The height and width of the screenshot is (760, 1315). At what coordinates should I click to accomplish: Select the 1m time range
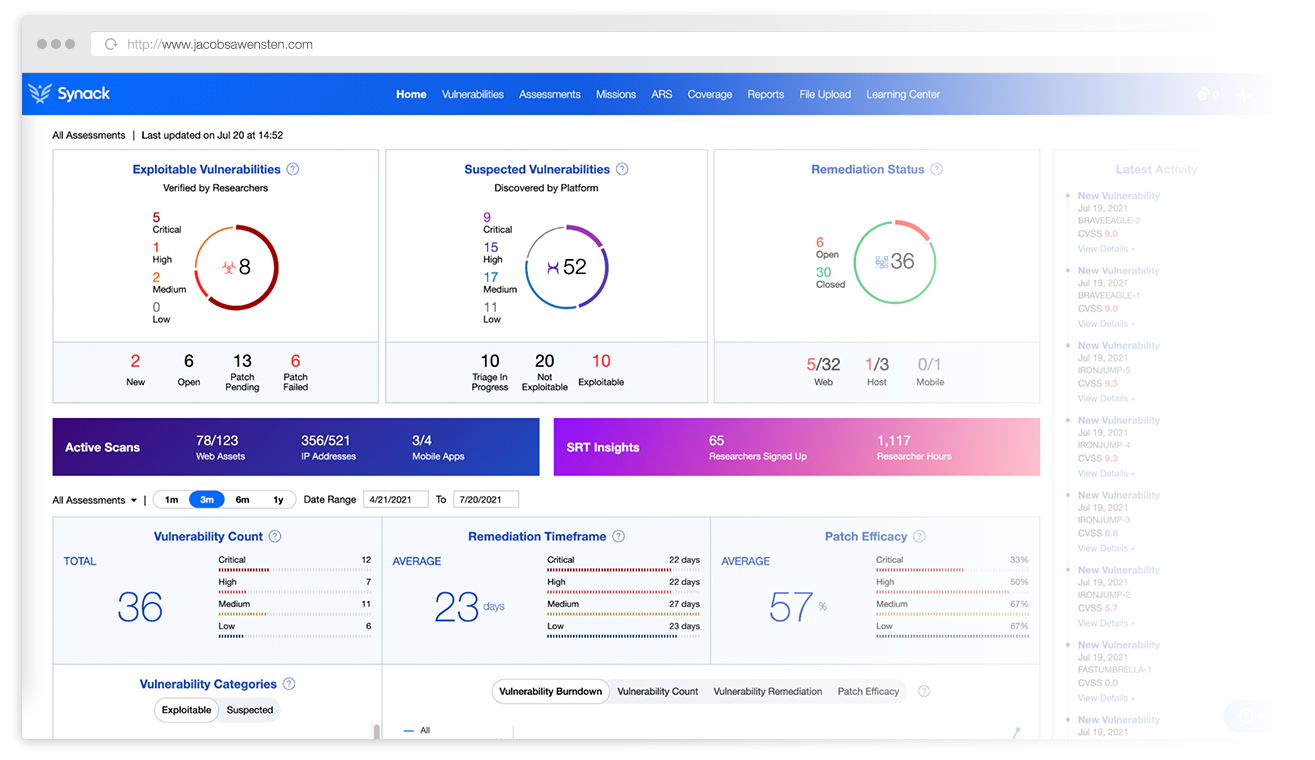171,499
